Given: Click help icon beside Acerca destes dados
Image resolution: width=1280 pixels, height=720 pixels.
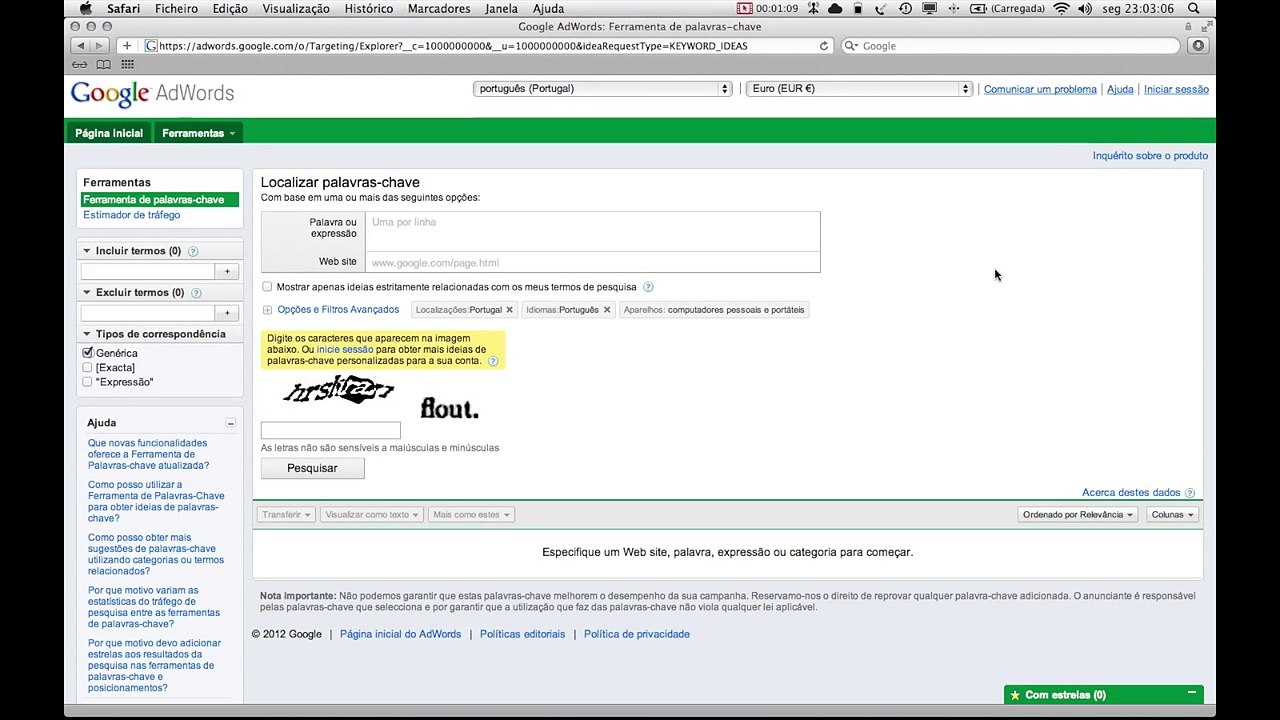Looking at the screenshot, I should point(1190,493).
